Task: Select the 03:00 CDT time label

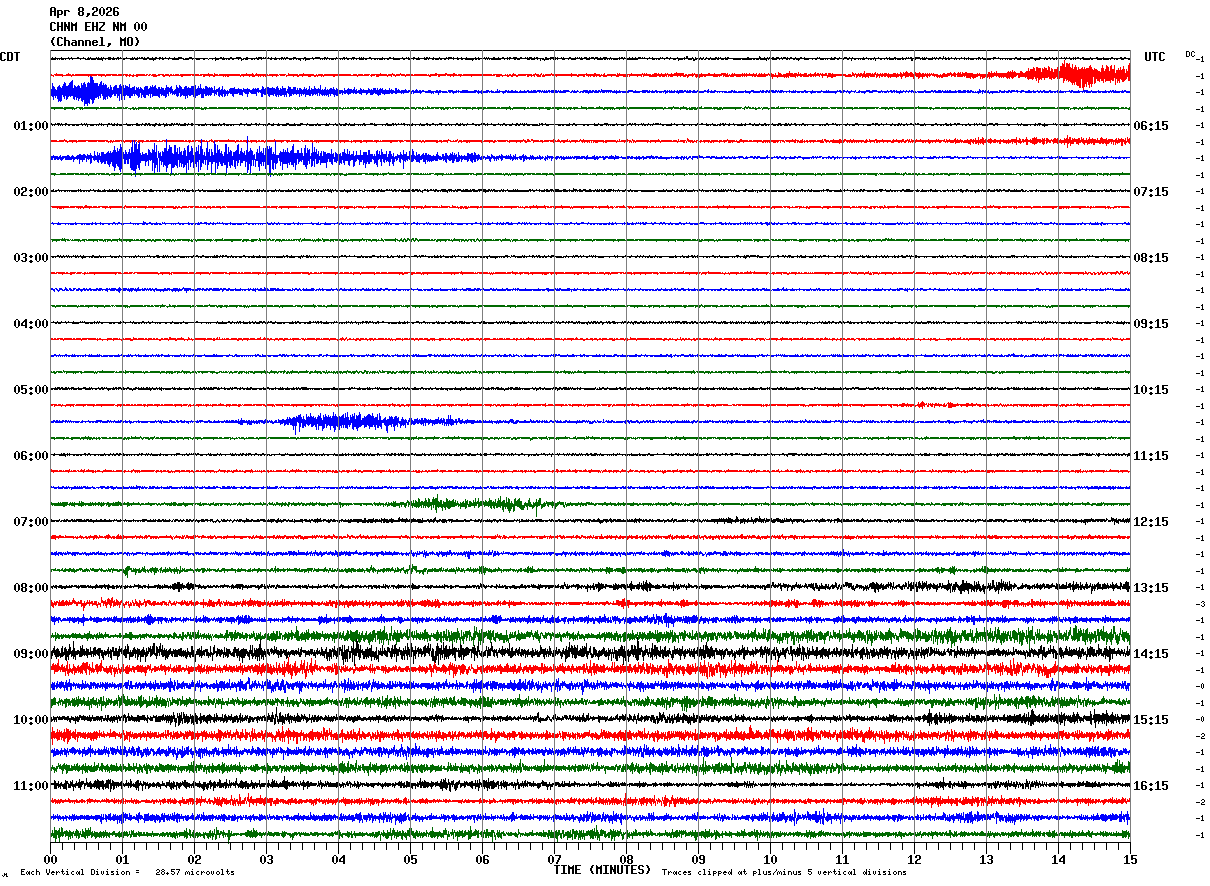Action: (x=31, y=257)
